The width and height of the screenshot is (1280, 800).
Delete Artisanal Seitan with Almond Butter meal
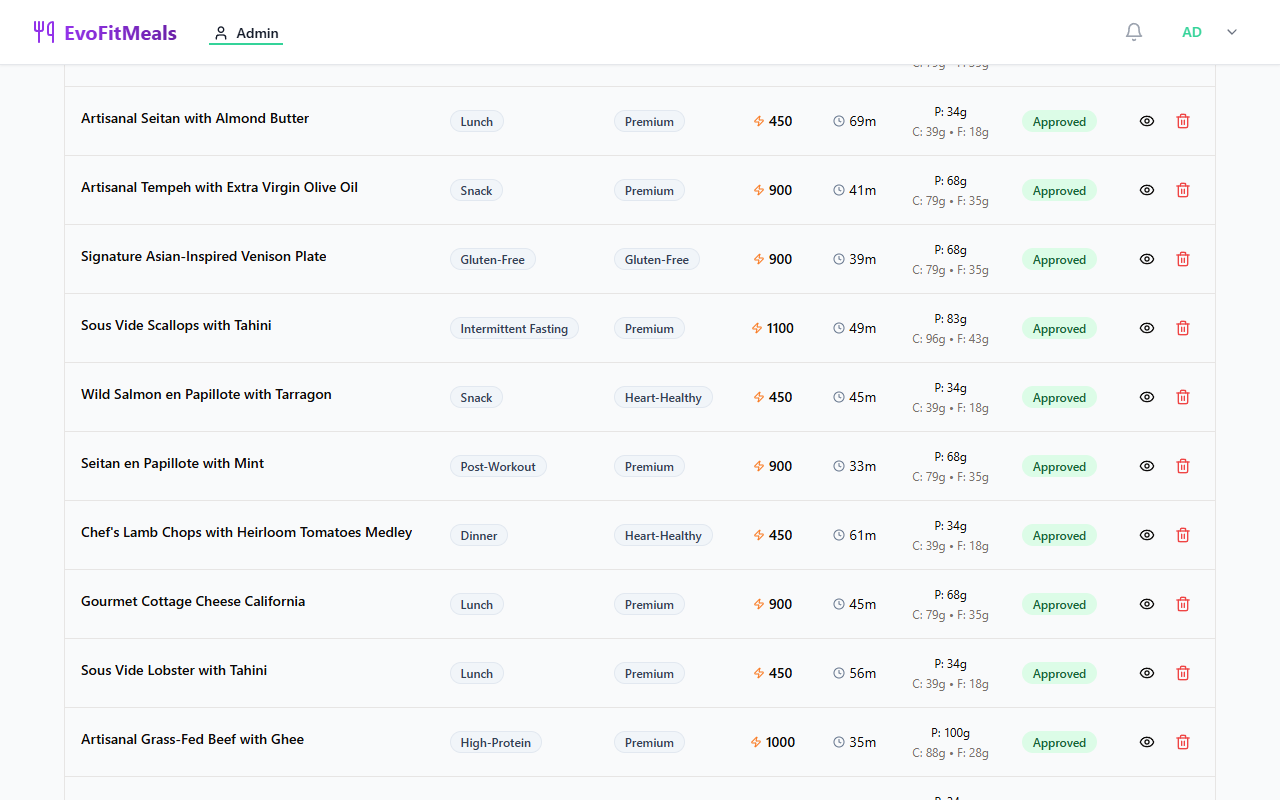tap(1183, 121)
